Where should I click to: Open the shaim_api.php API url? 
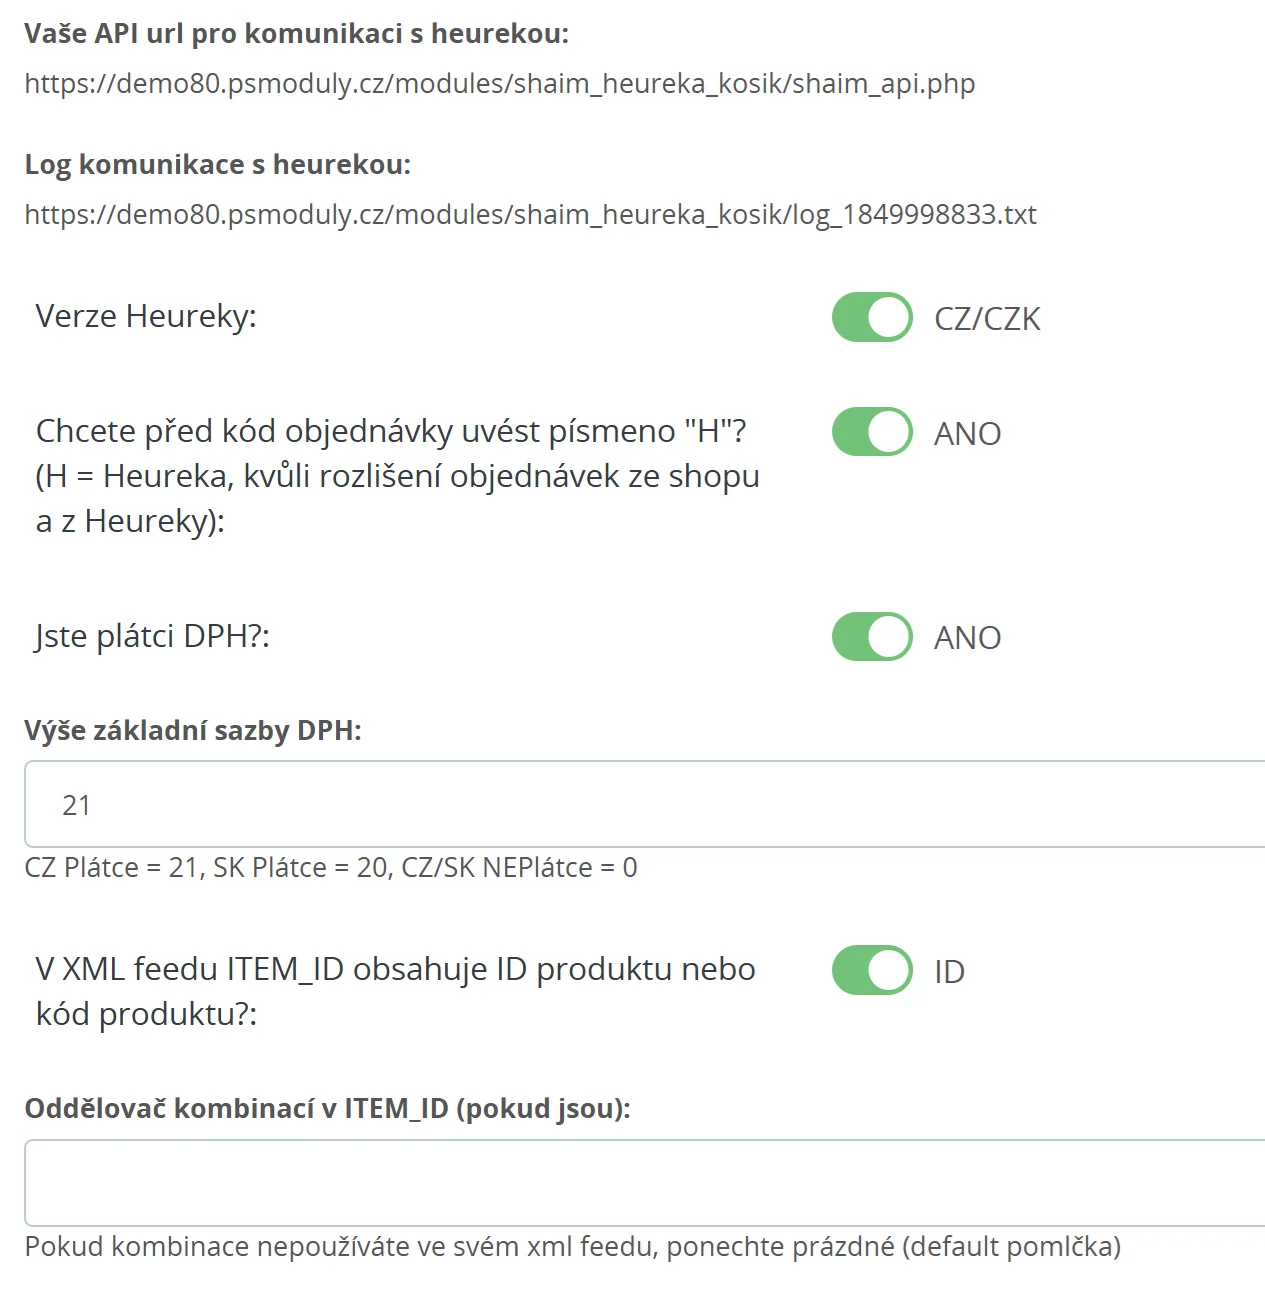click(499, 84)
